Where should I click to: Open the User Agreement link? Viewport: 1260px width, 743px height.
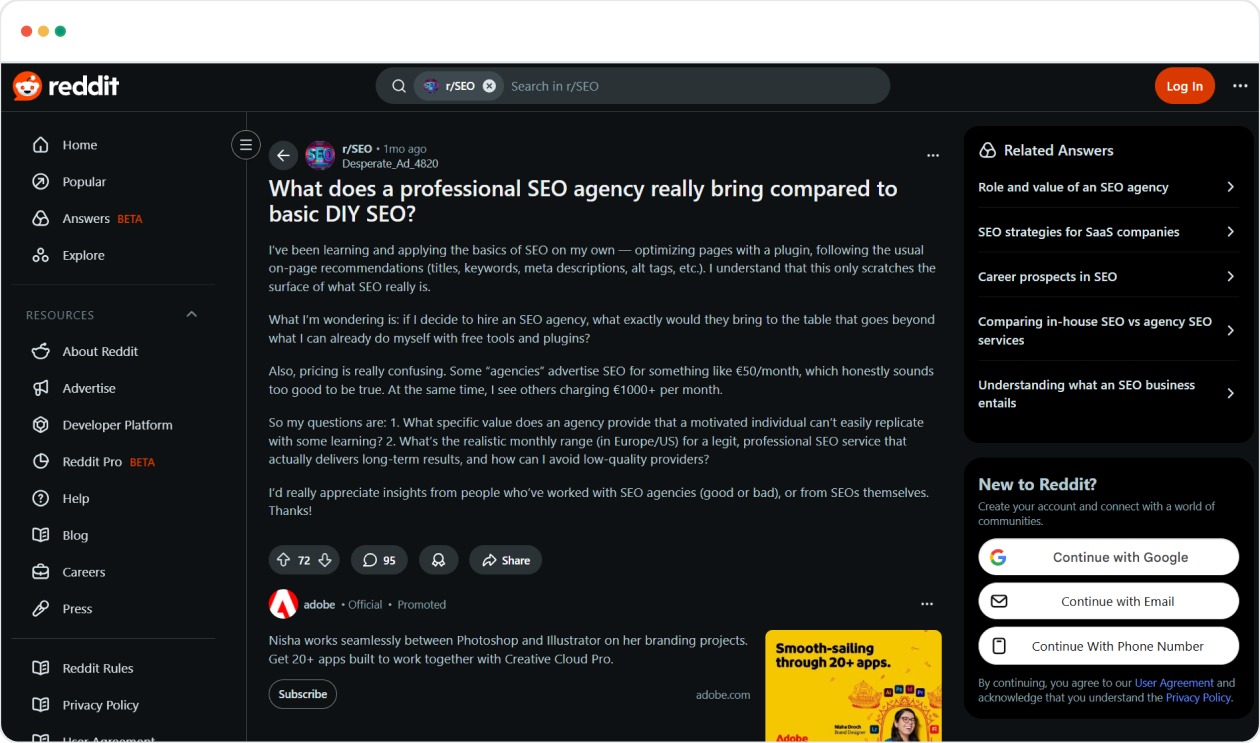[x=1175, y=683]
